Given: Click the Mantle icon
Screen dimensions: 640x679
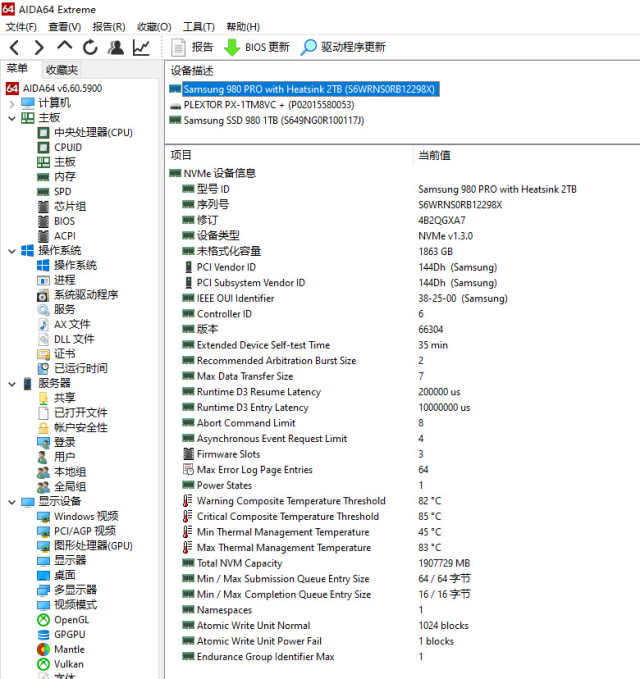Looking at the screenshot, I should [43, 650].
